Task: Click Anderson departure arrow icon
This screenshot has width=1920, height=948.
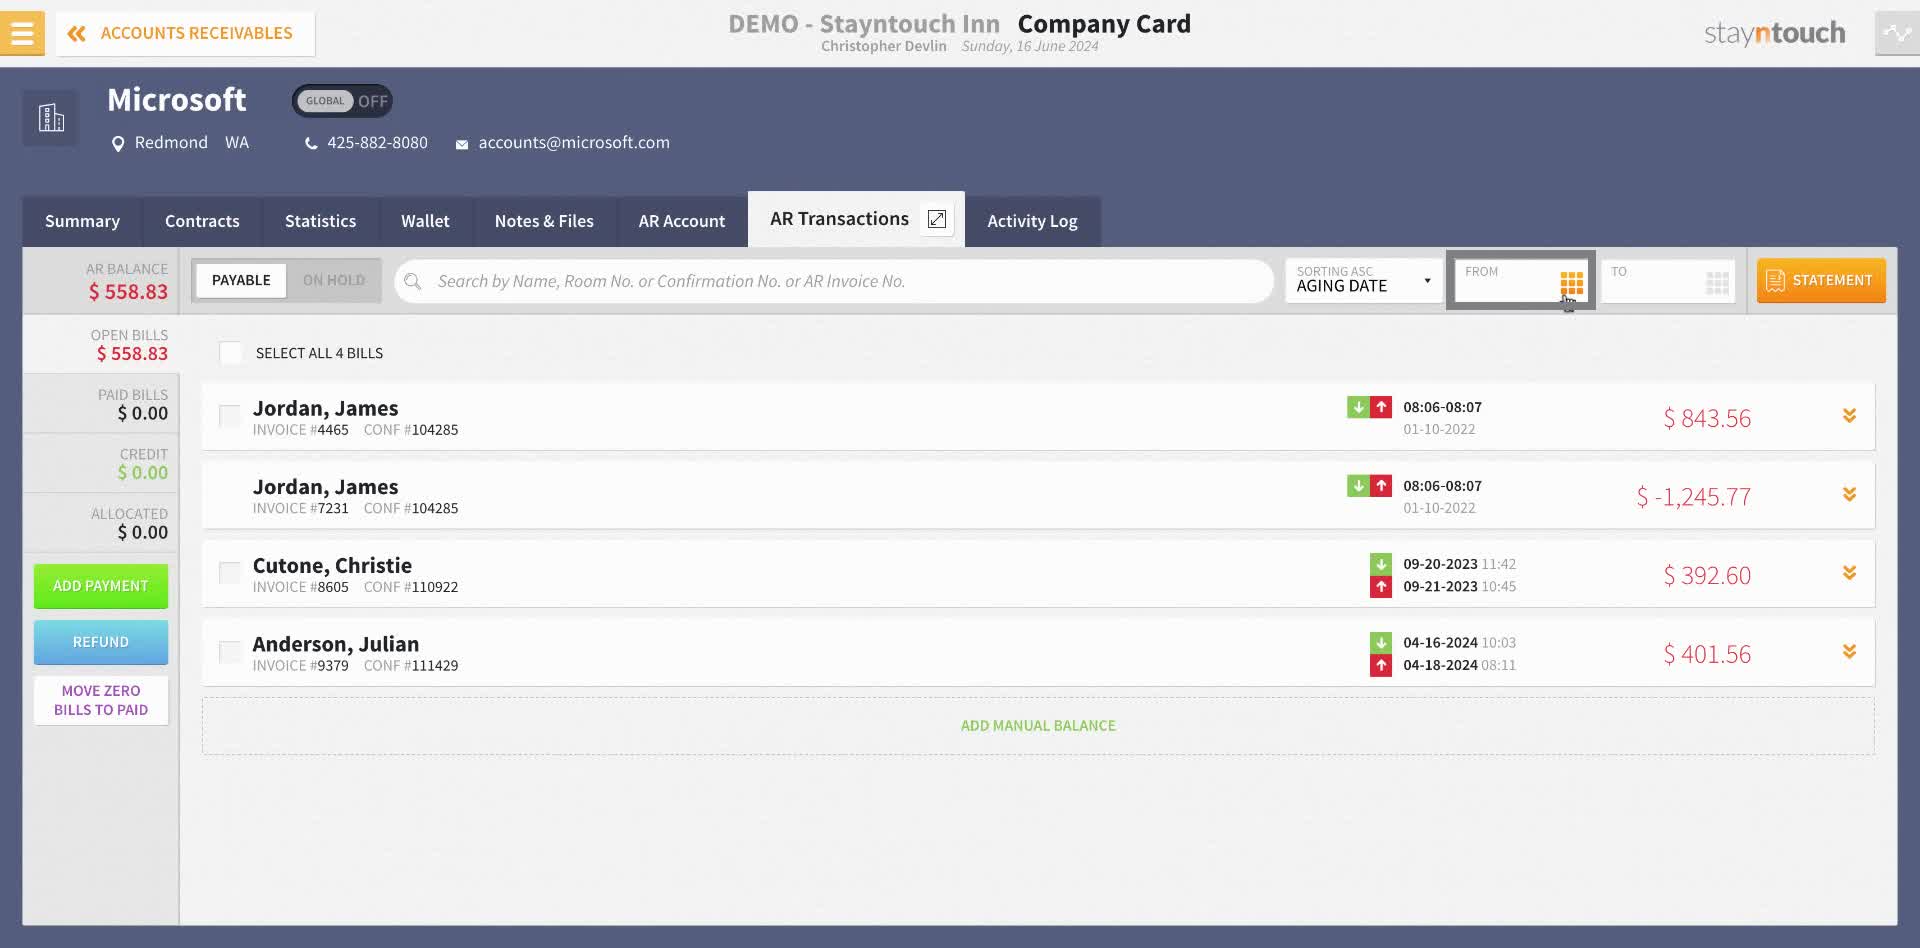Action: point(1381,666)
